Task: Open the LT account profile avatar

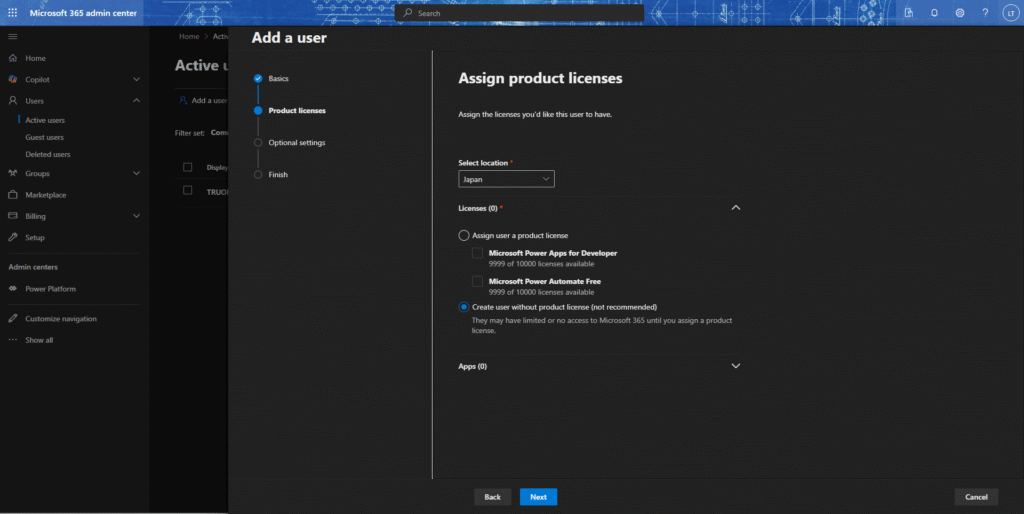Action: [x=1009, y=13]
